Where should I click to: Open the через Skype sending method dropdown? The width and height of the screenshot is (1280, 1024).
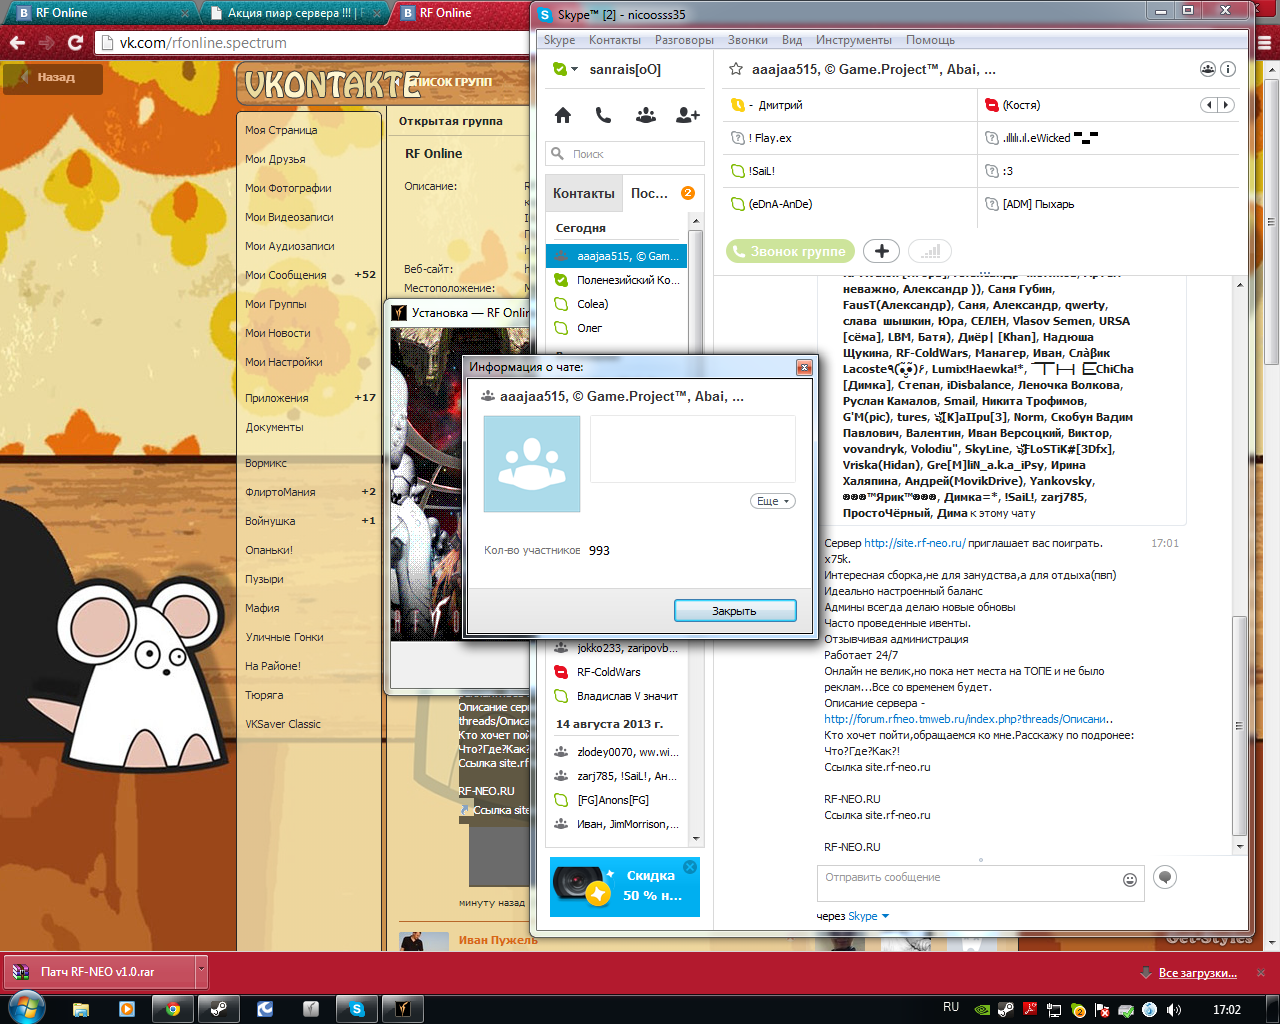pos(868,916)
